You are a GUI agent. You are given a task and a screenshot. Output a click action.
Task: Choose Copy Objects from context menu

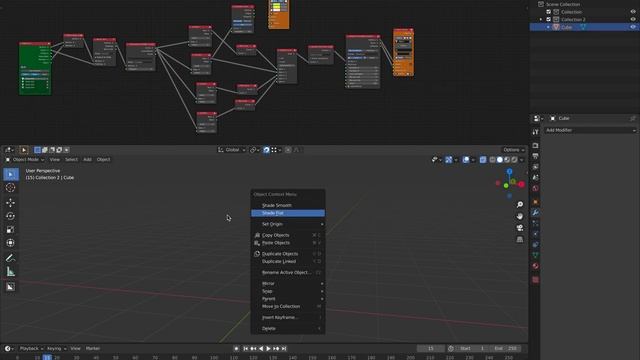288,235
